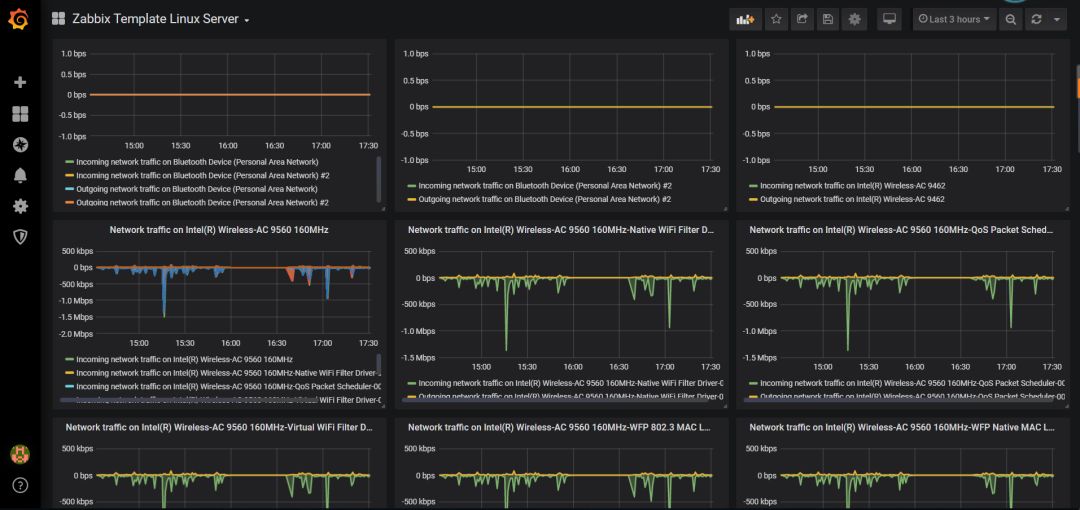
Task: Click first Bluetooth panel legend scrollbar
Action: pos(379,179)
